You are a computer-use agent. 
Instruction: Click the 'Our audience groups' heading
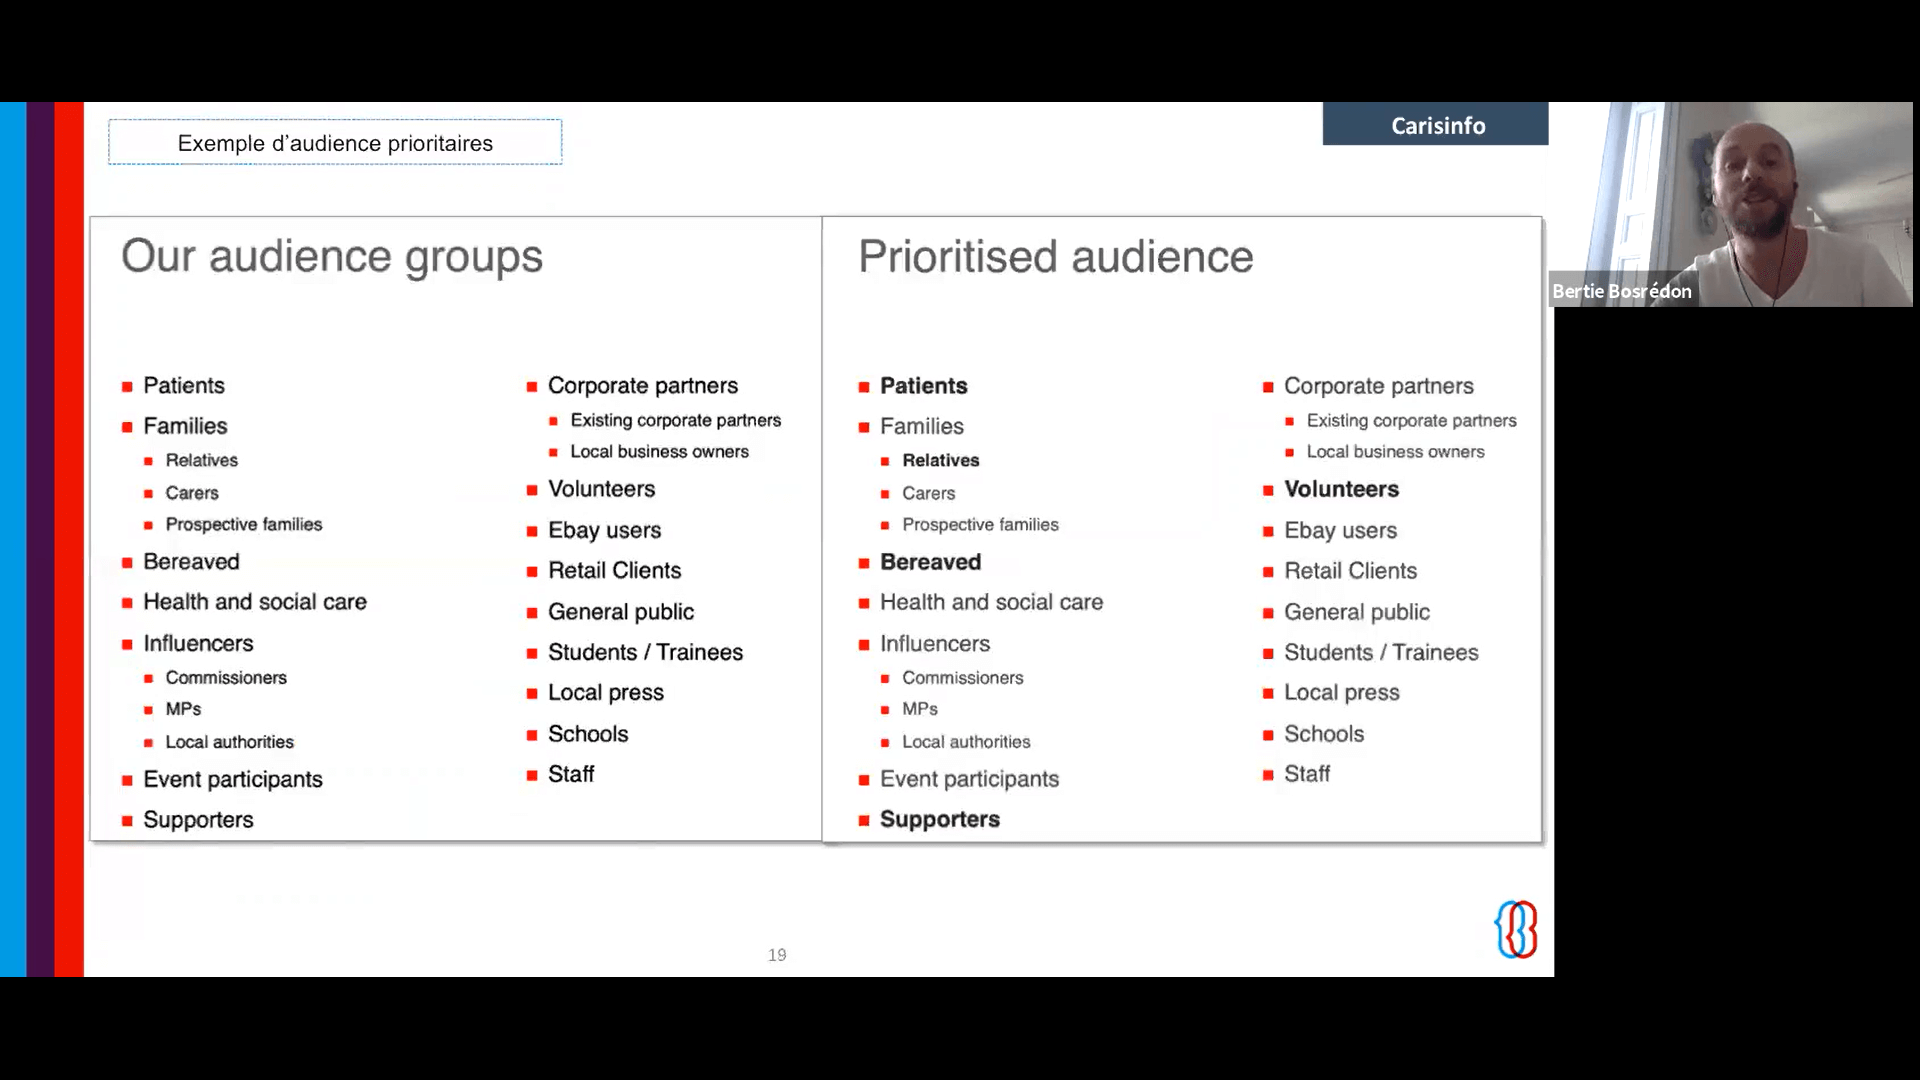pyautogui.click(x=332, y=256)
